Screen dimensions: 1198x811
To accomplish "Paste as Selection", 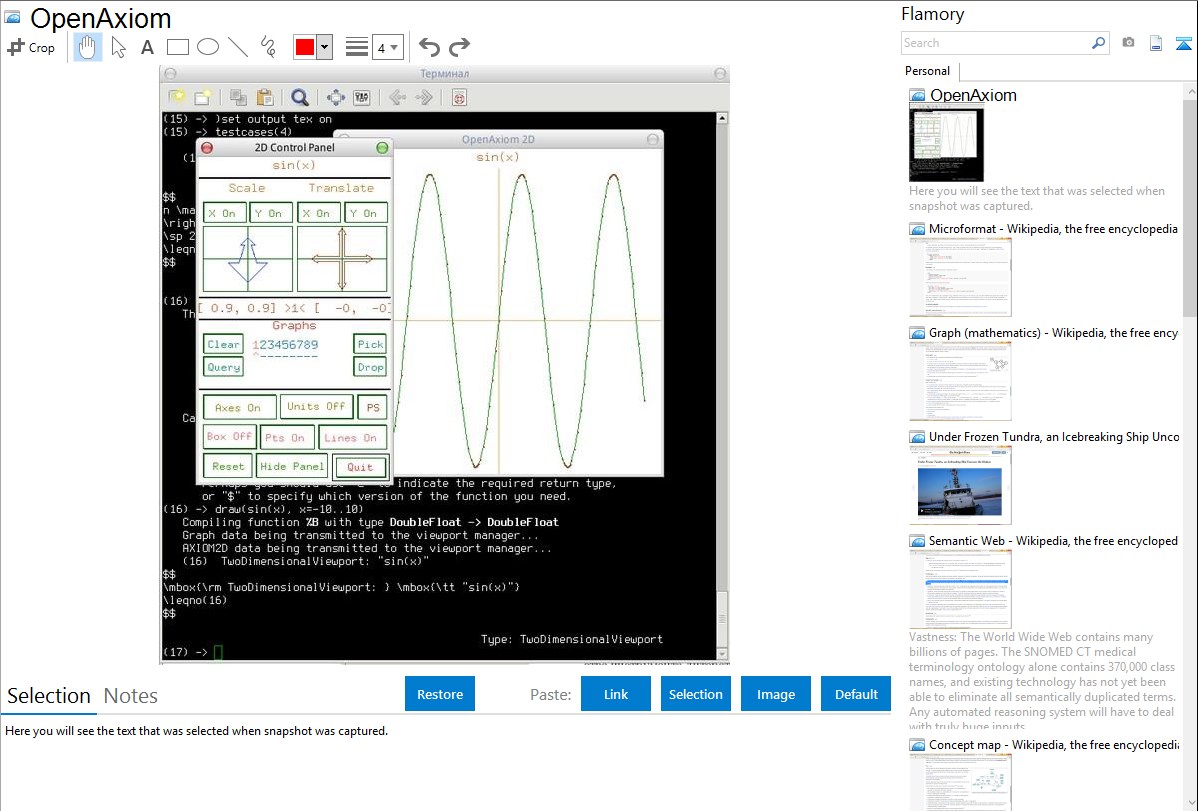I will [x=695, y=694].
